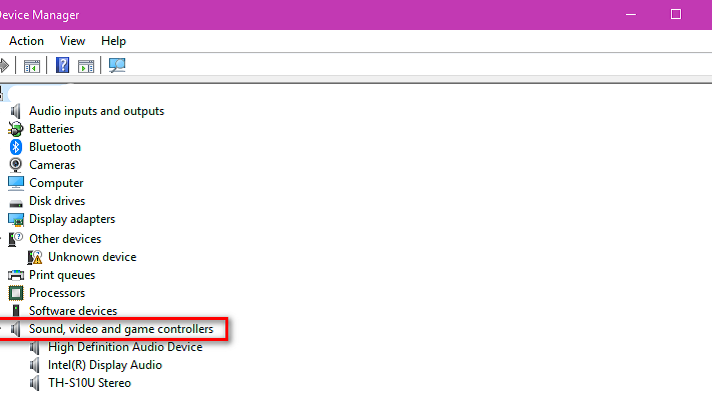Click the Software devices icon
712x400 pixels.
16,311
